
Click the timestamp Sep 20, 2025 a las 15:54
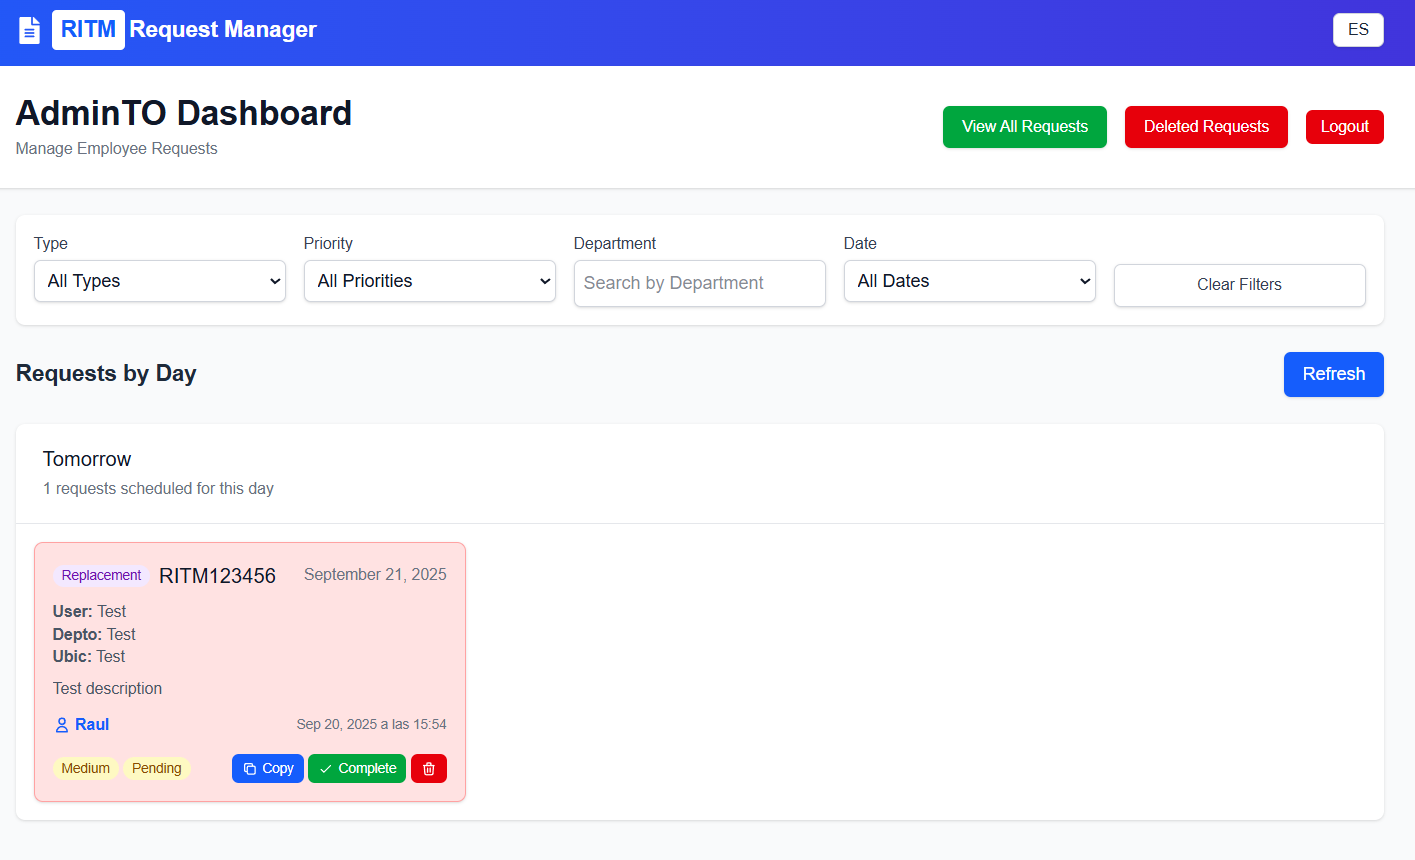pyautogui.click(x=371, y=724)
